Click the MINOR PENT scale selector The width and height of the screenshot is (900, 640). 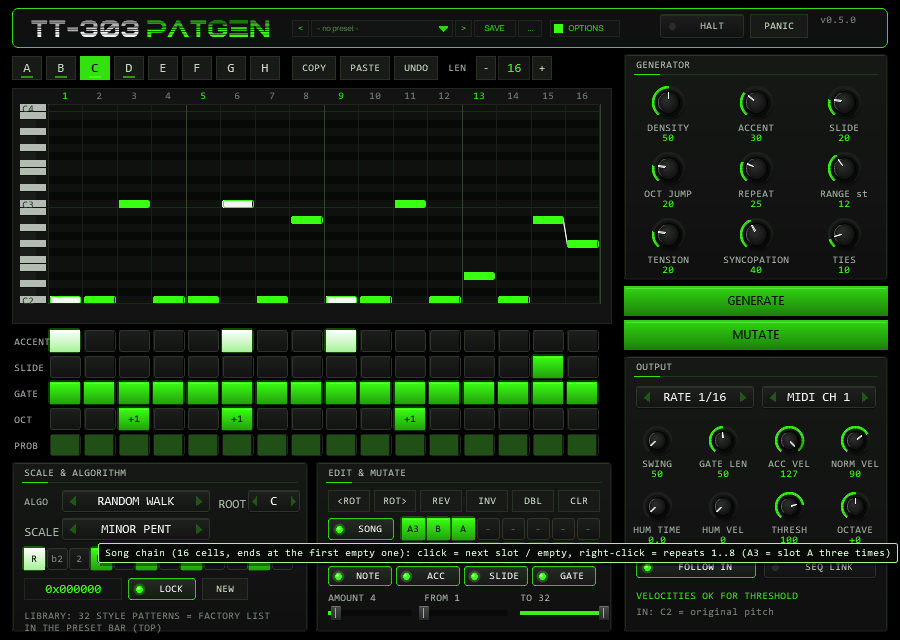click(x=136, y=529)
